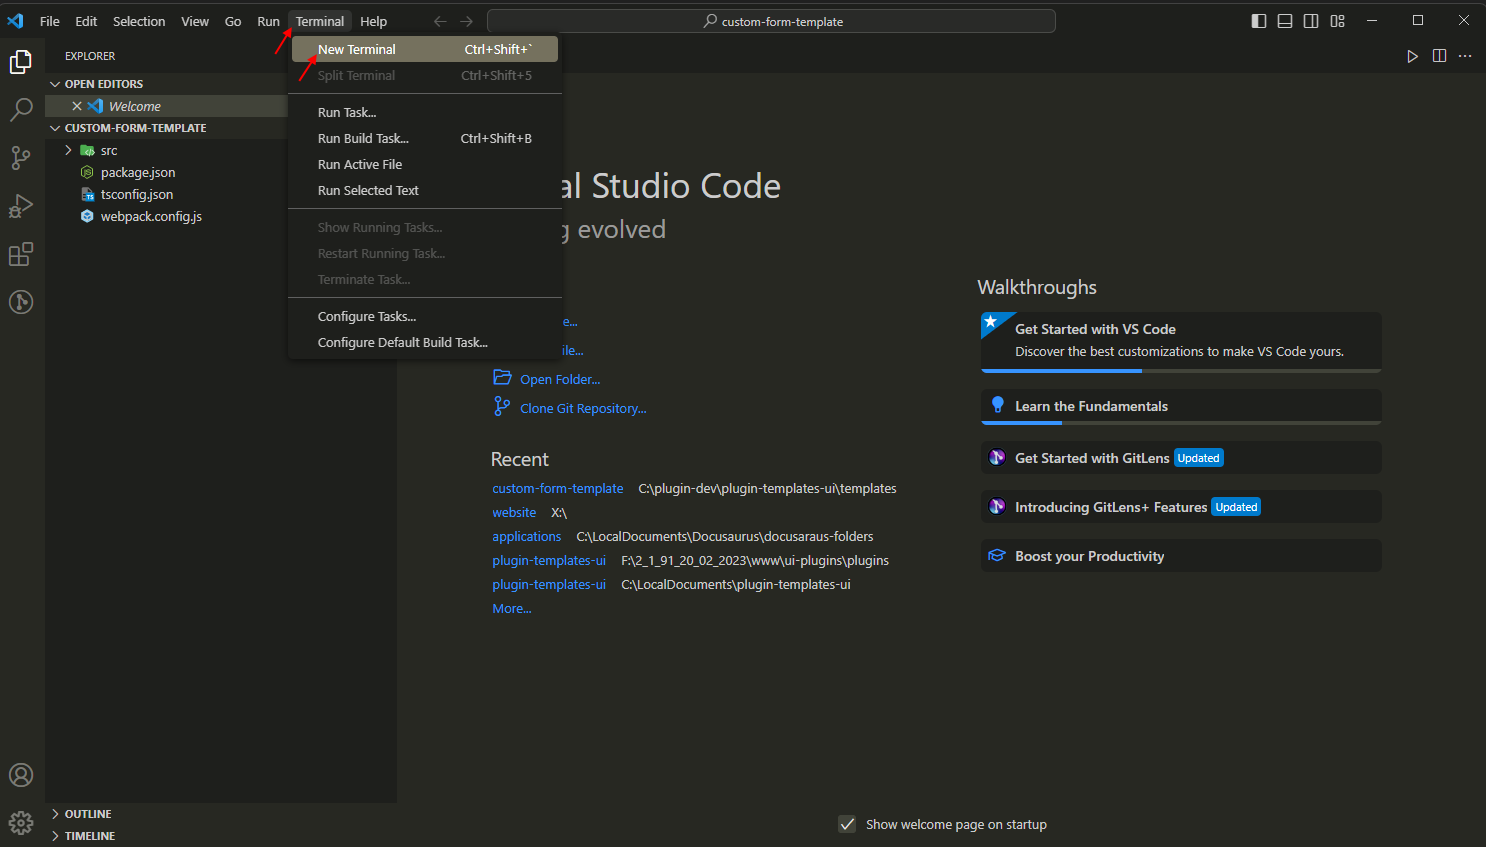Click the custom-form-template search box

click(x=771, y=21)
